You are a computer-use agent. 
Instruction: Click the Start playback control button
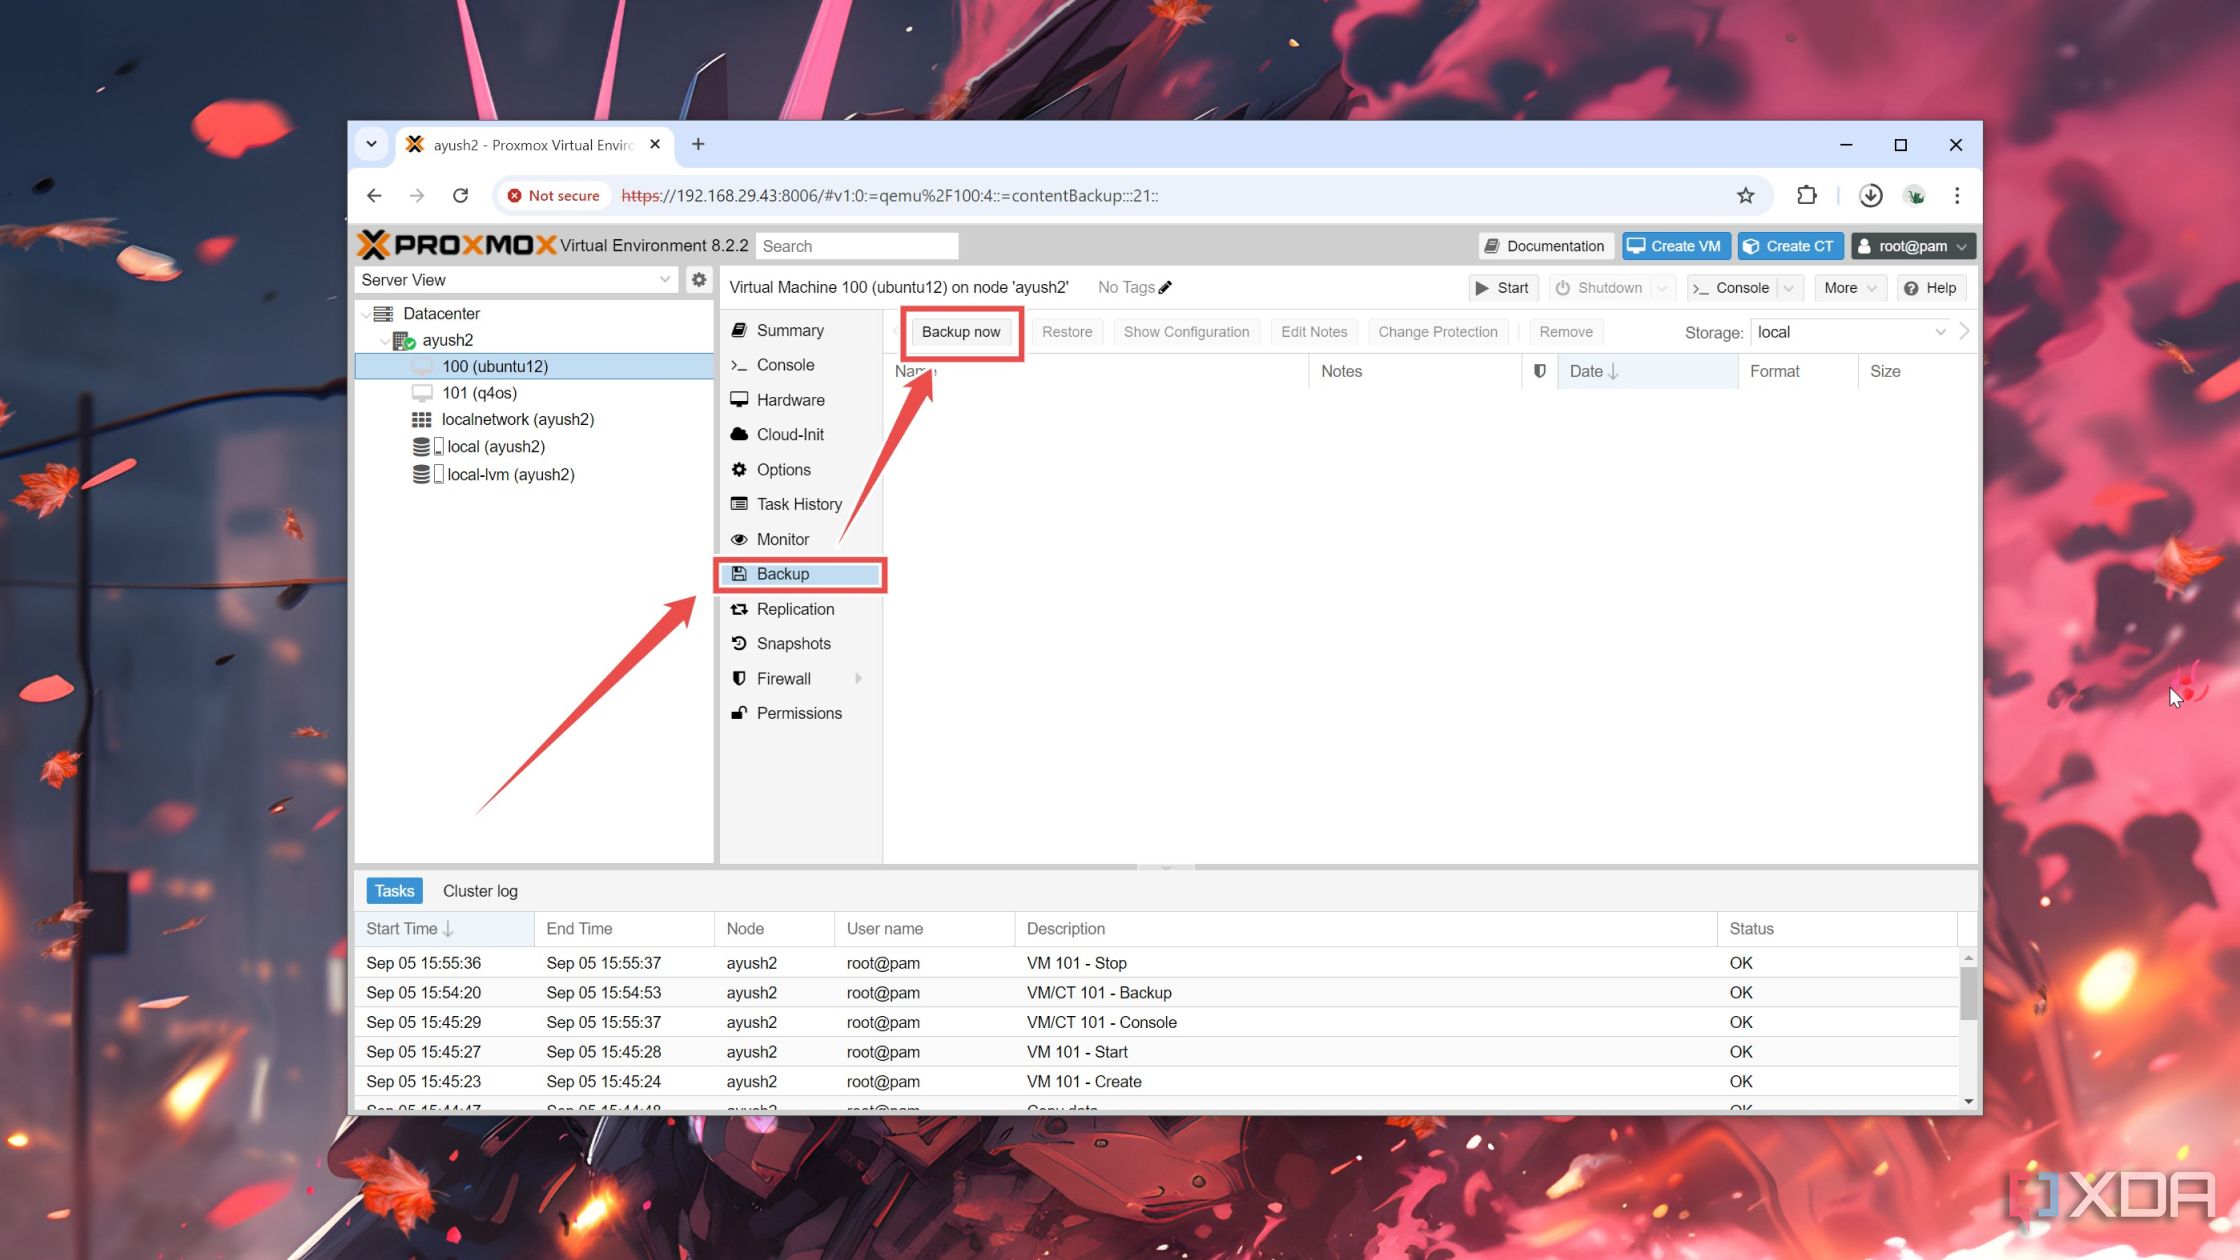(x=1502, y=288)
